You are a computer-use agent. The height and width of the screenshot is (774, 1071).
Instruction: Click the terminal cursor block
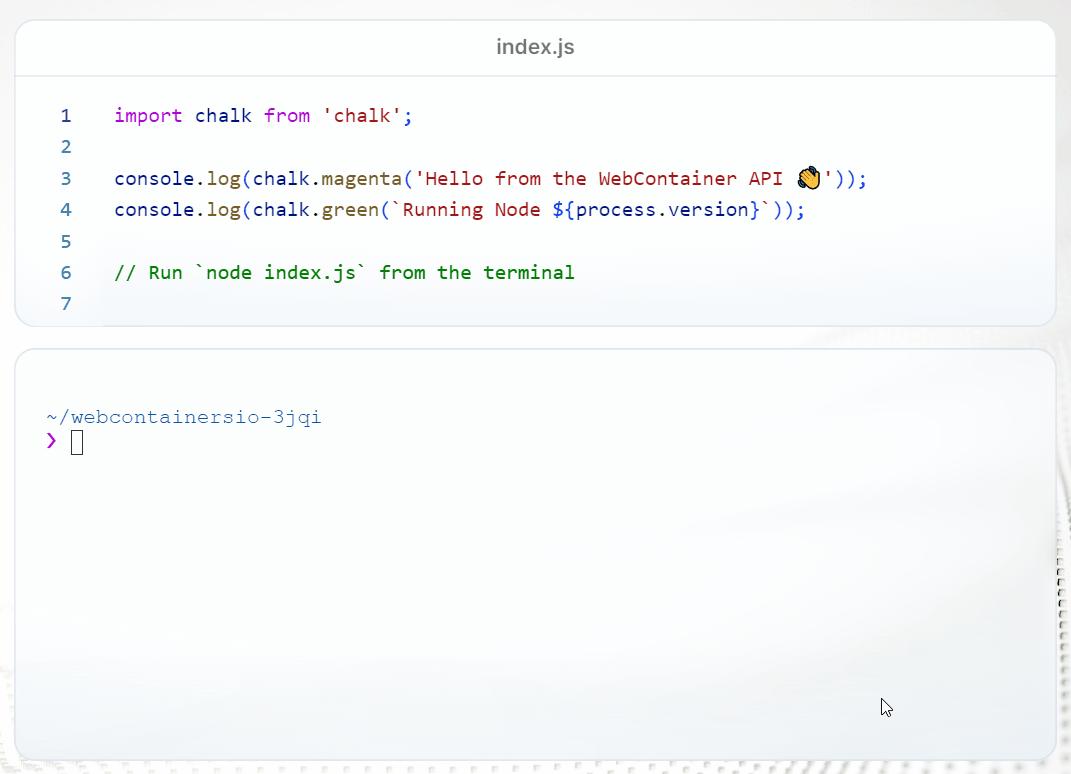point(75,440)
